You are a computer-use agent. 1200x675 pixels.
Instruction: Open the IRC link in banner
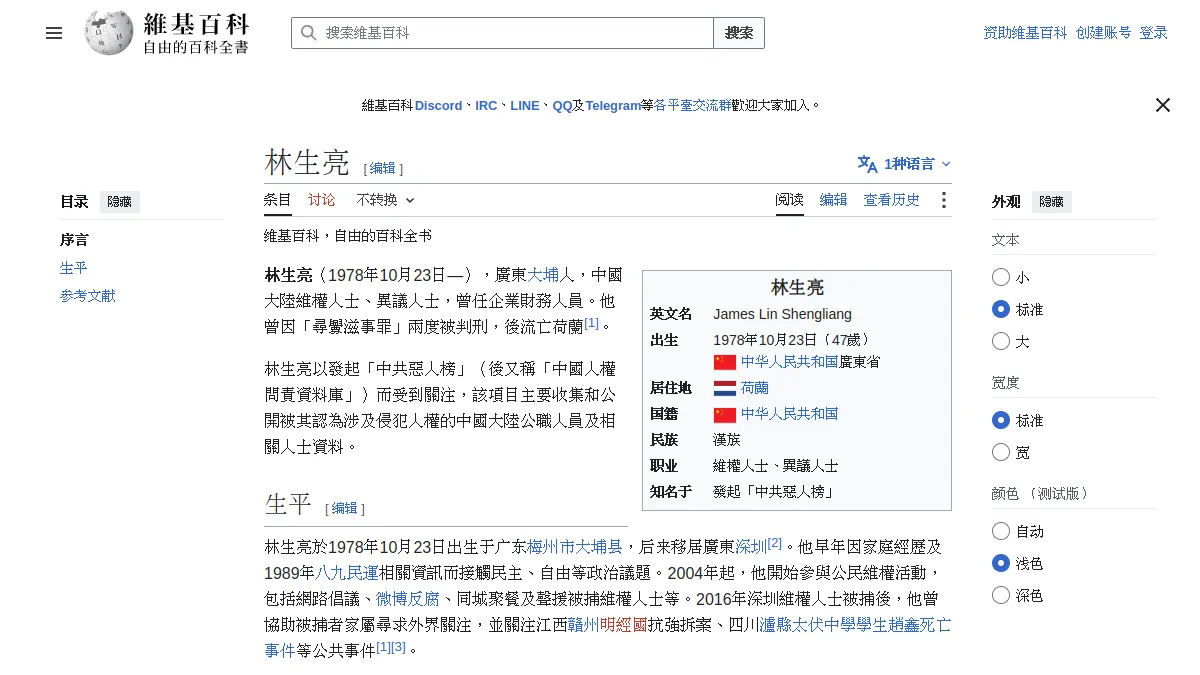click(486, 105)
